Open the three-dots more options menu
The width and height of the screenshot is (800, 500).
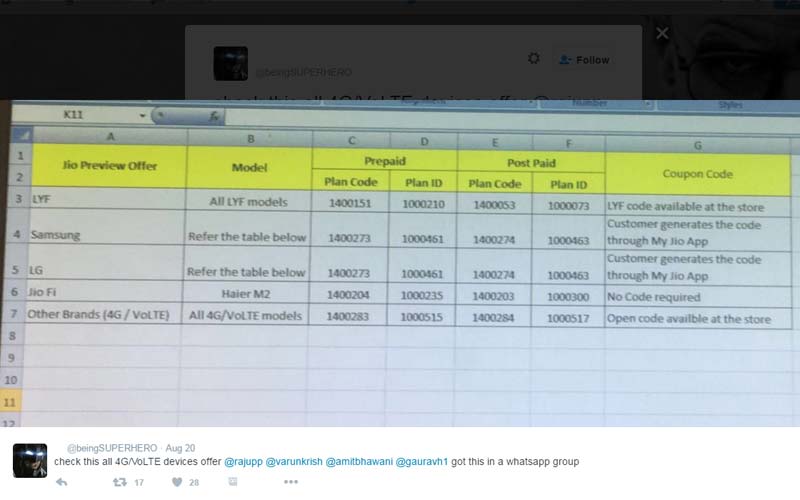pos(291,482)
